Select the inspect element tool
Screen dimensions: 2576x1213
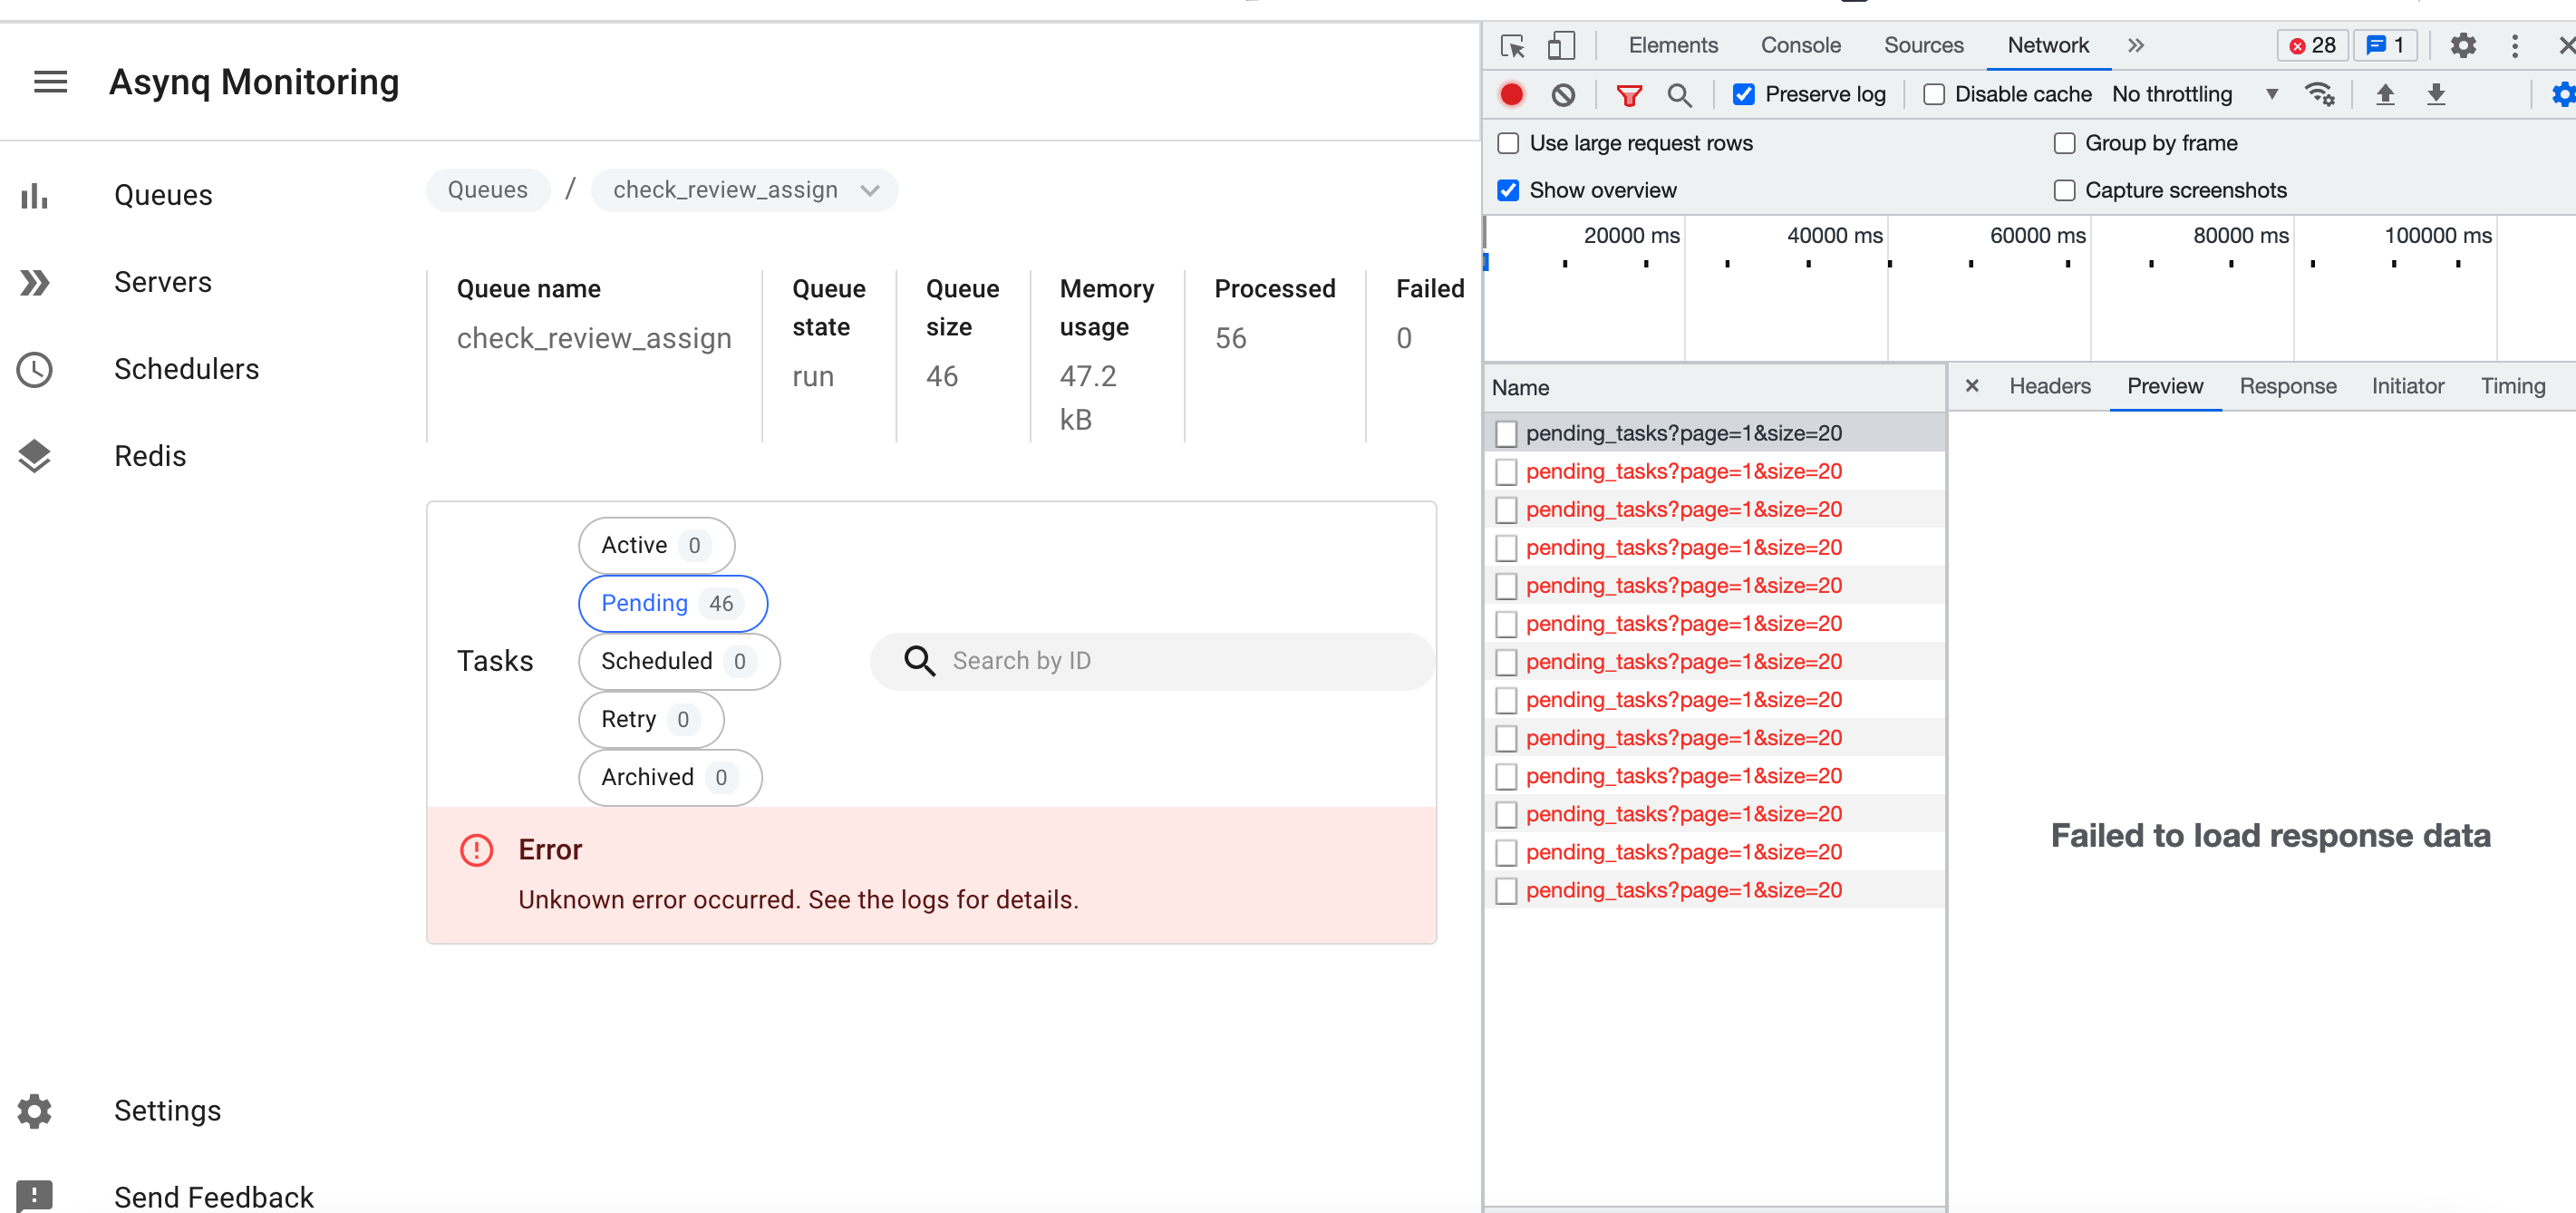point(1512,46)
